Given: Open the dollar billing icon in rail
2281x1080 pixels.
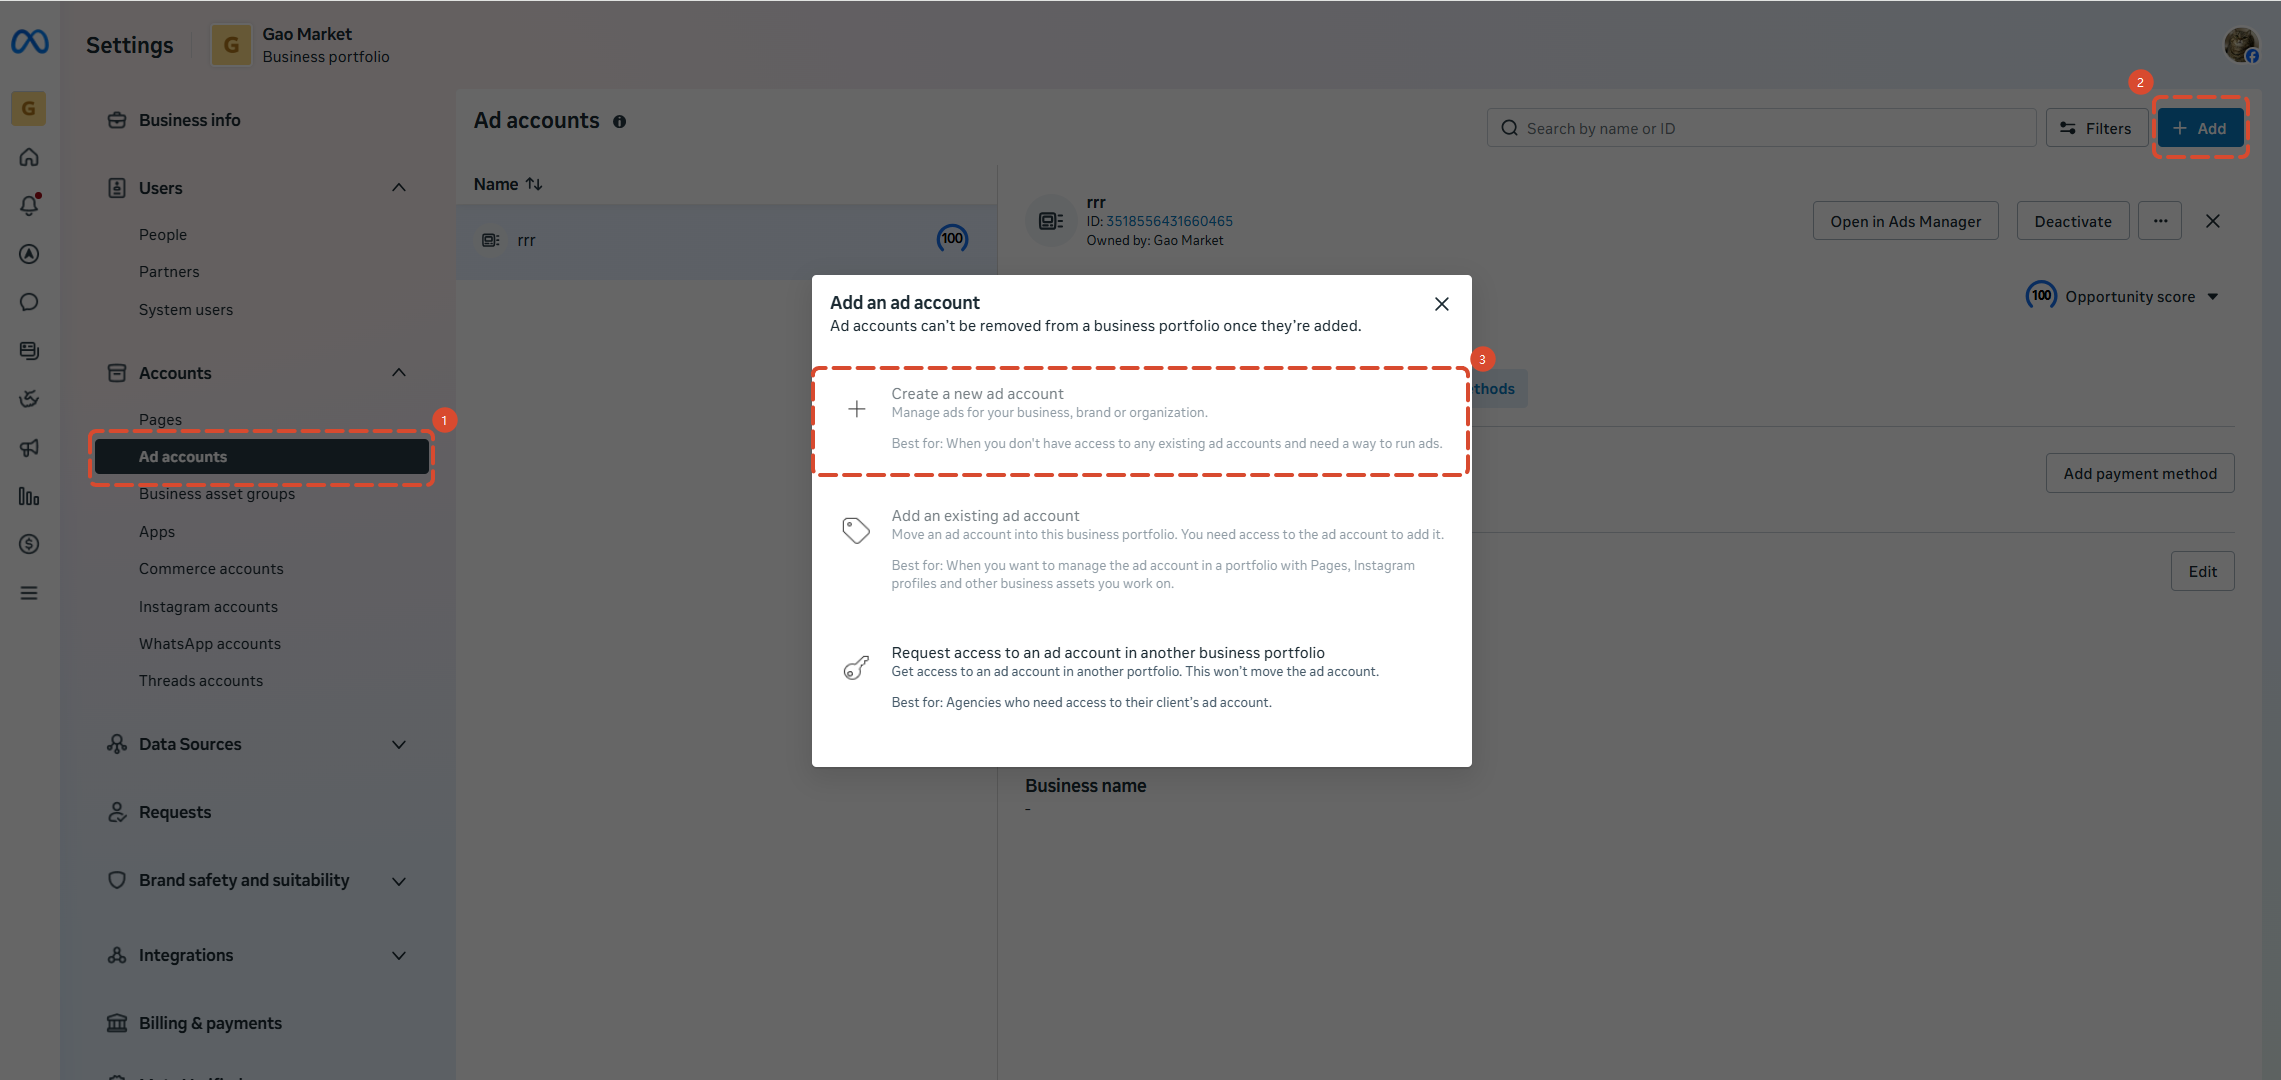Looking at the screenshot, I should click(29, 544).
